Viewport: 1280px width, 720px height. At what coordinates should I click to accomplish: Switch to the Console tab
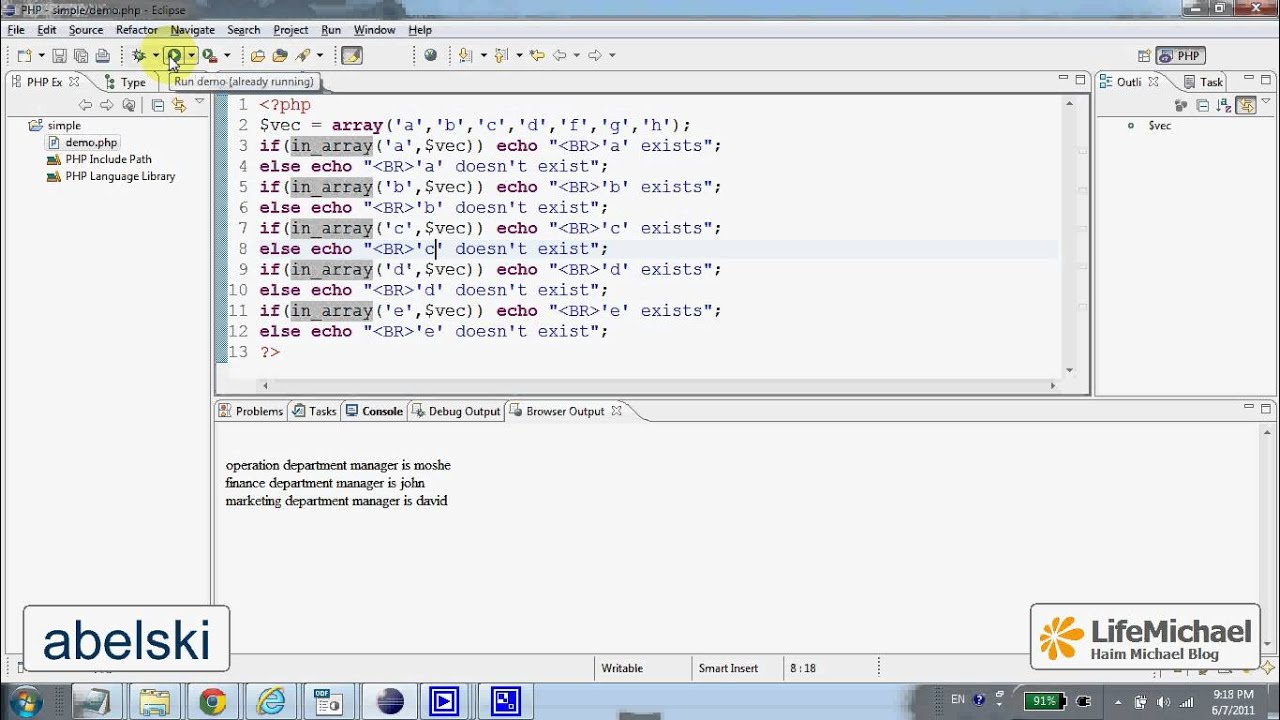click(x=374, y=411)
